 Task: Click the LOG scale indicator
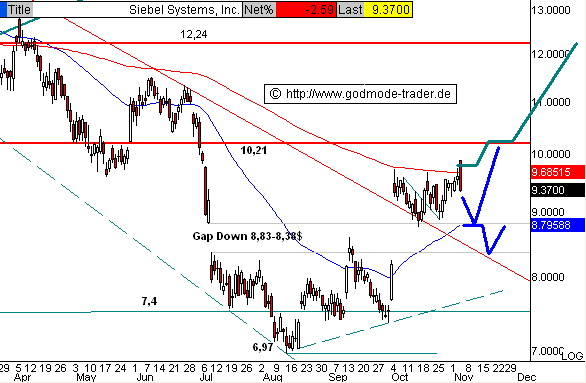point(573,356)
